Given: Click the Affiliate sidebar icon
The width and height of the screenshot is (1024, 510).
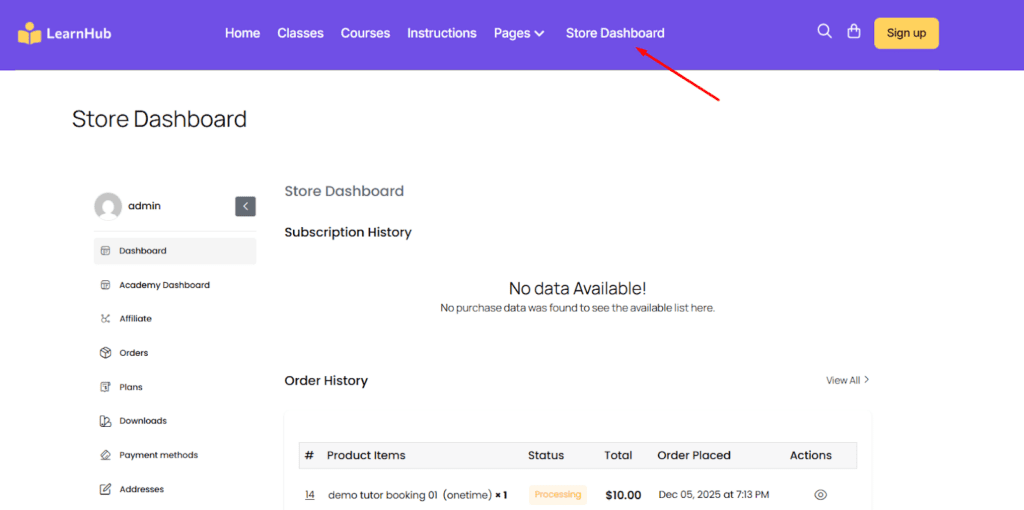Looking at the screenshot, I should [105, 319].
